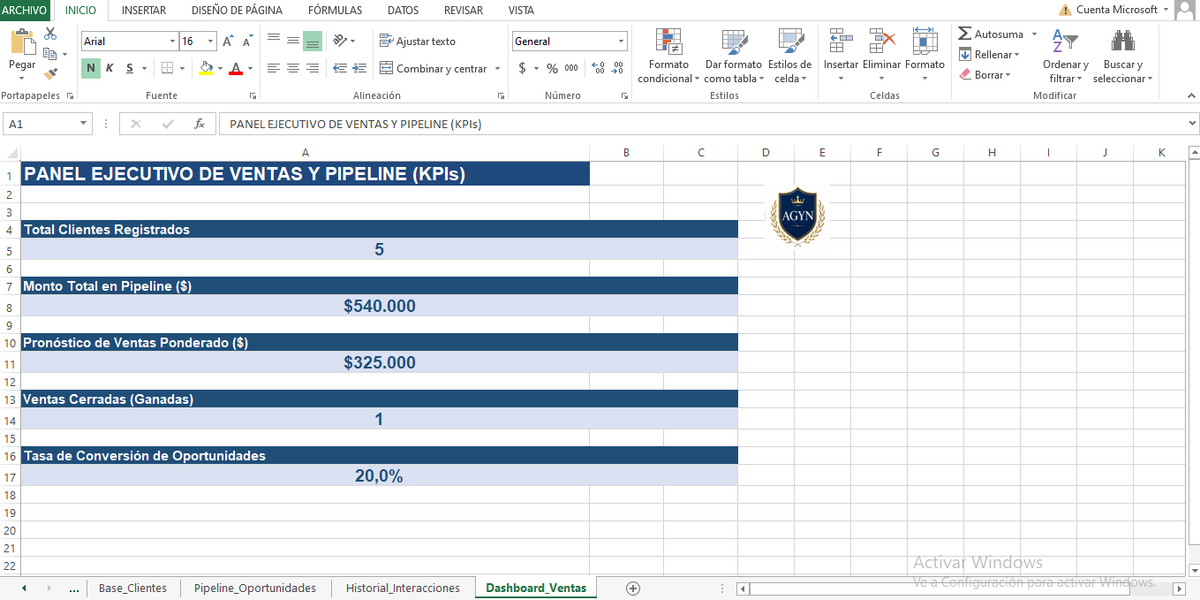Expand the Name Box dropdown arrow
Screen dimensions: 1200x600
click(x=84, y=124)
